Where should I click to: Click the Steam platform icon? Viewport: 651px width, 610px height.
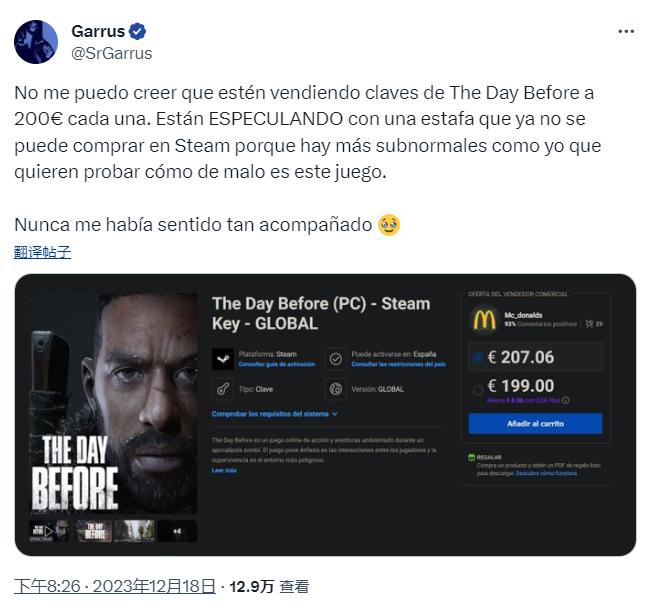(x=223, y=359)
